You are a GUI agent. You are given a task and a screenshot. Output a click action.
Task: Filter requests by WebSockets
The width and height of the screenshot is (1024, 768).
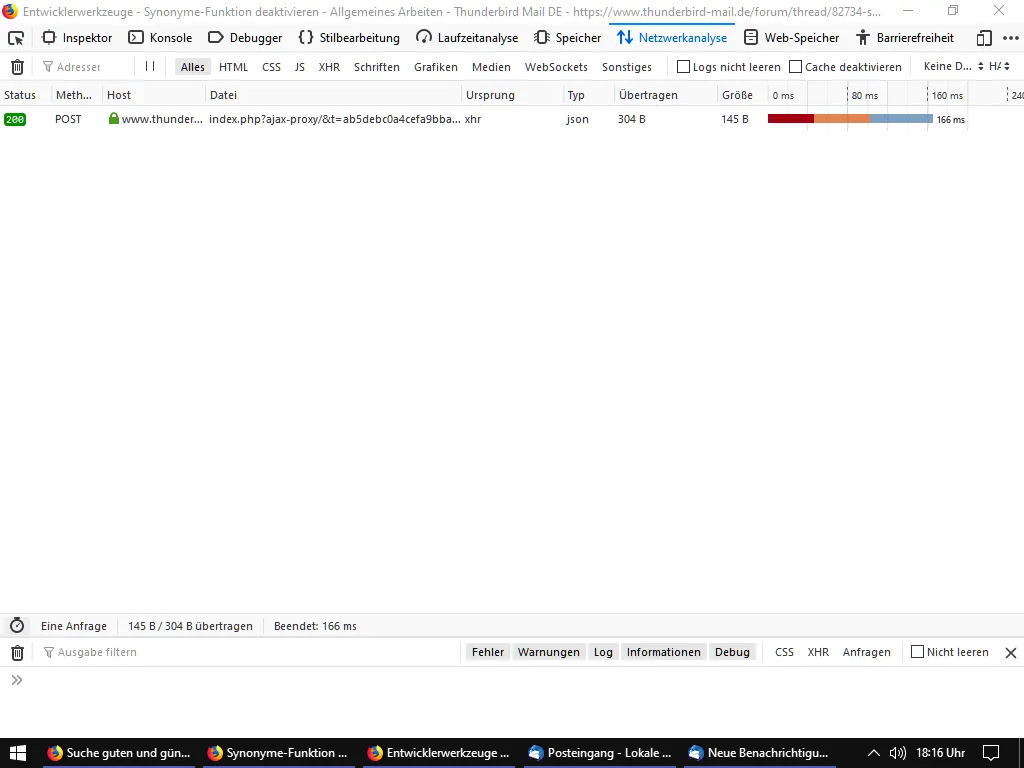pyautogui.click(x=556, y=67)
